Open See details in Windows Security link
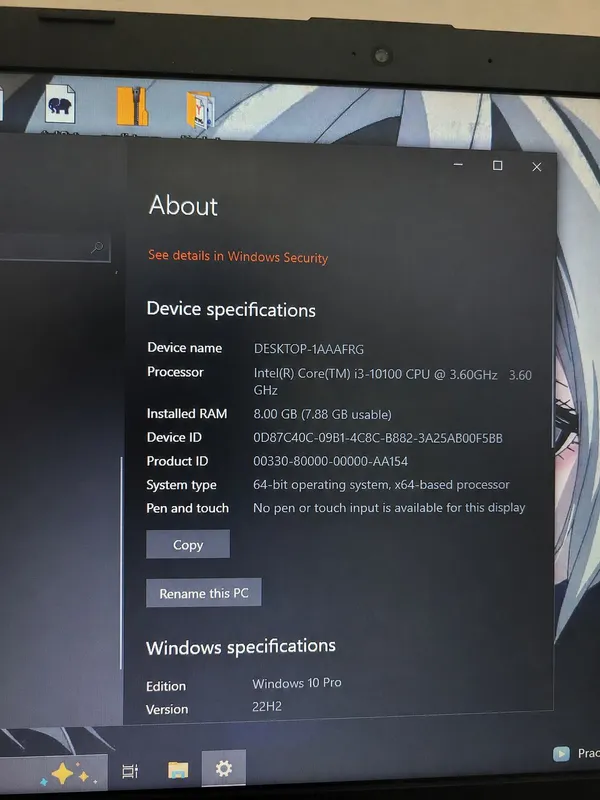The height and width of the screenshot is (800, 600). click(238, 256)
